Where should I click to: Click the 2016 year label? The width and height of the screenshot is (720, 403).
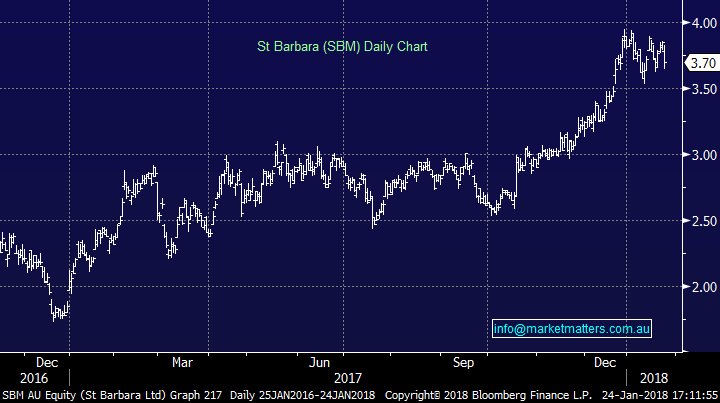(34, 378)
